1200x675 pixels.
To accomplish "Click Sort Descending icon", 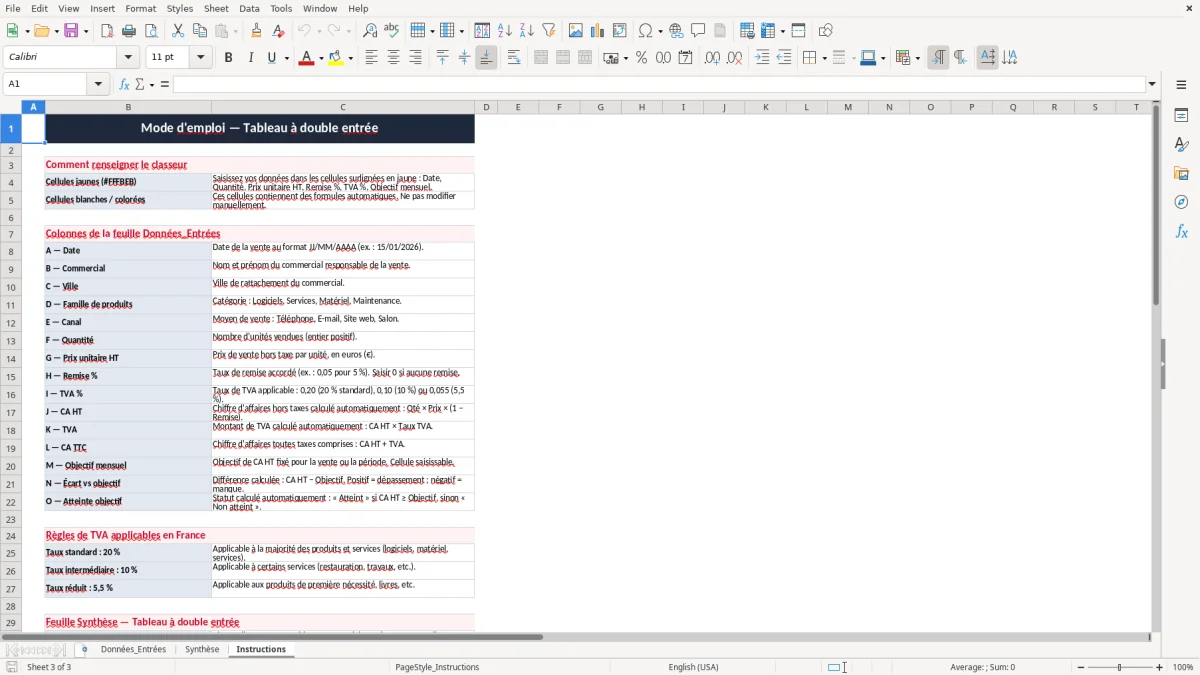I will coord(526,31).
